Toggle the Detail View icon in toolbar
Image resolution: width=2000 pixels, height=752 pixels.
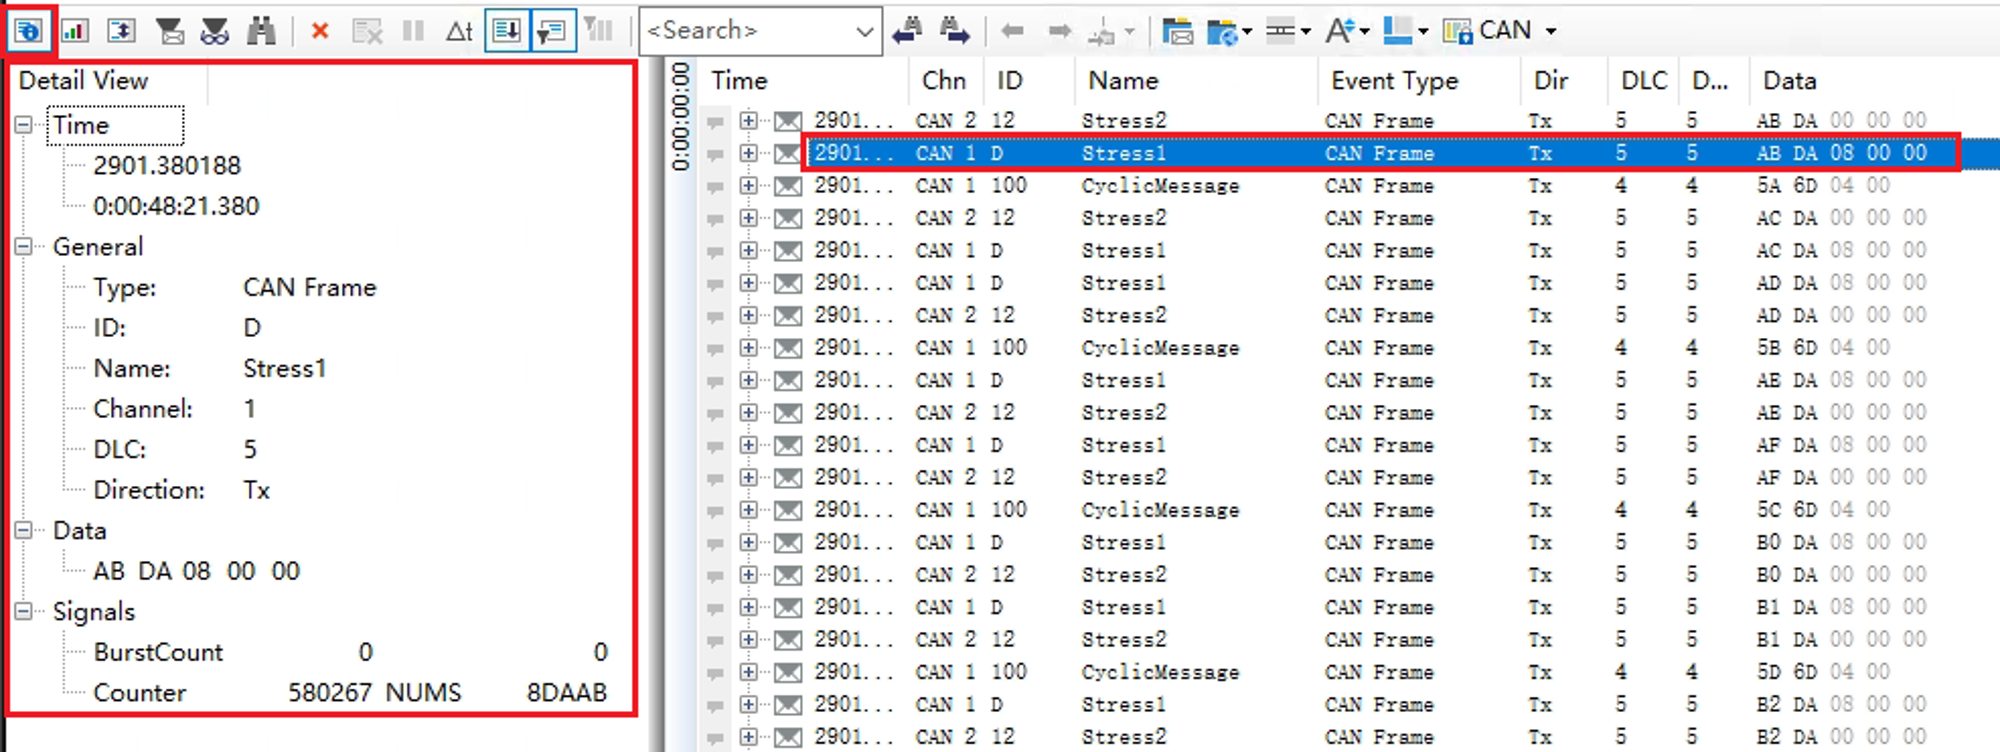tap(28, 31)
